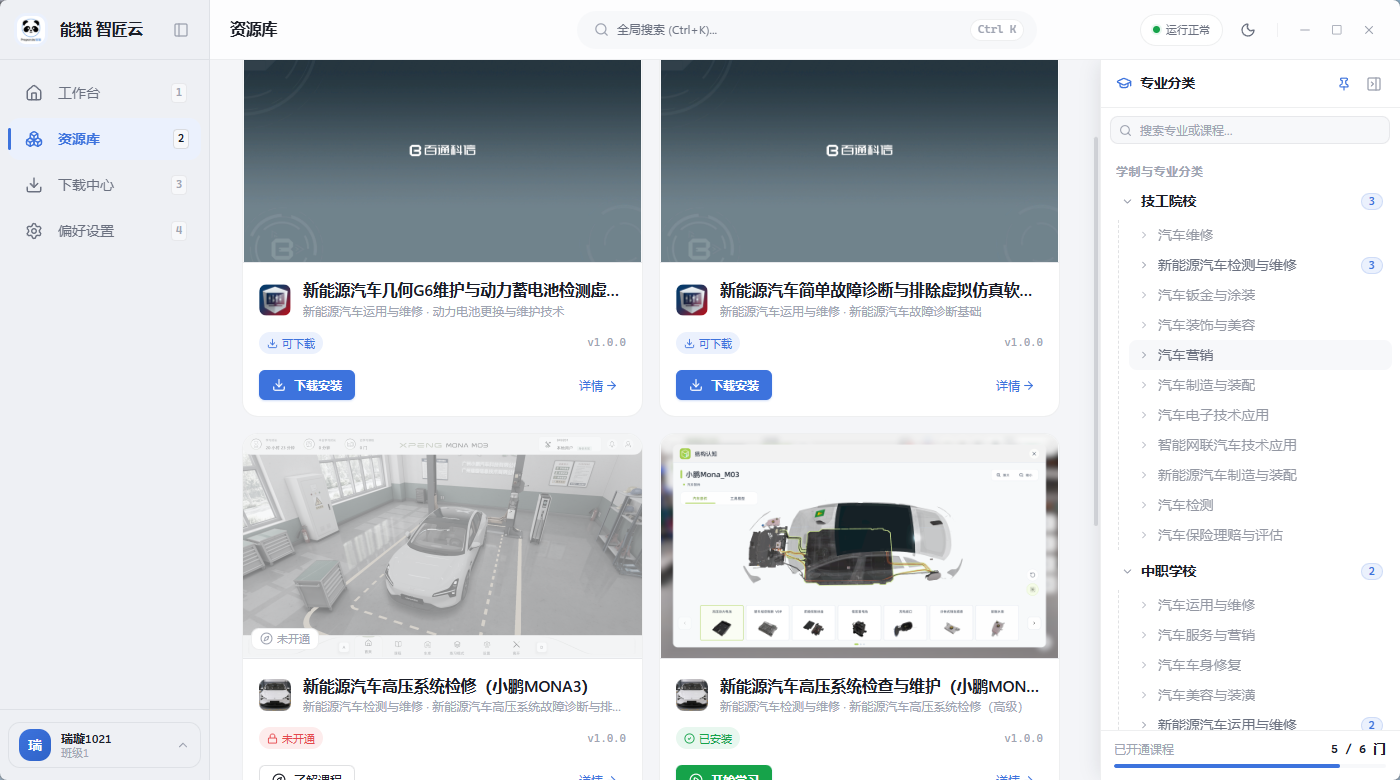Expand 新能源汽车检测与维修 tree node
Screen dimensions: 1400x780
pyautogui.click(x=1144, y=265)
